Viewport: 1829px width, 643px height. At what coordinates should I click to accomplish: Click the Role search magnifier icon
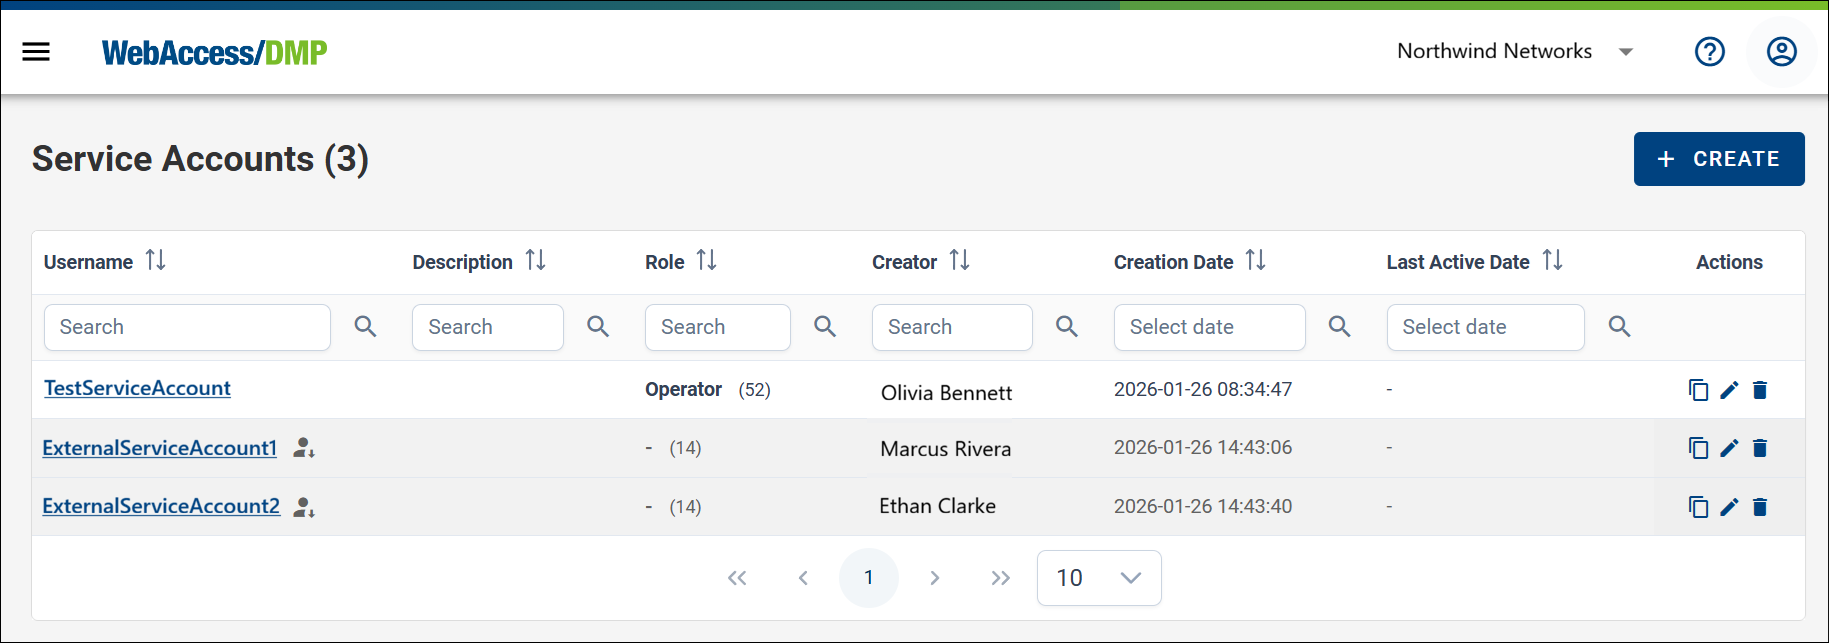[x=825, y=326]
